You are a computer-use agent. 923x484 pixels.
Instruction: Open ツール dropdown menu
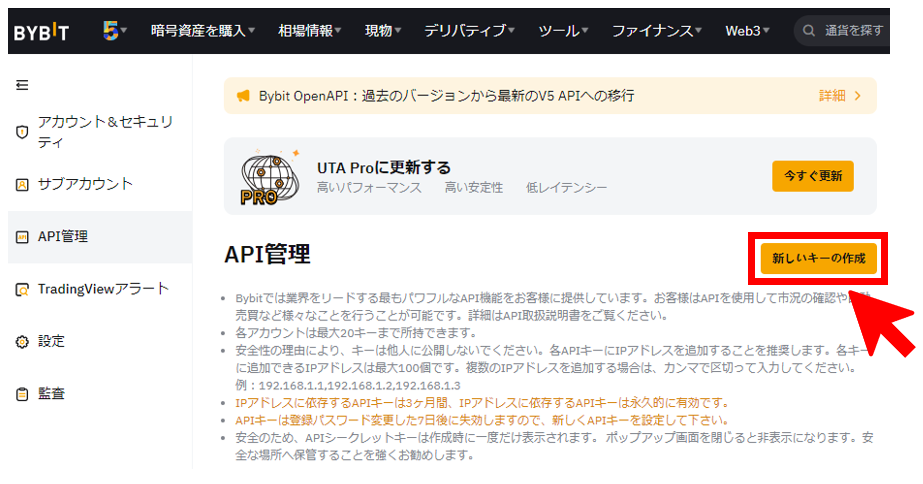[563, 31]
